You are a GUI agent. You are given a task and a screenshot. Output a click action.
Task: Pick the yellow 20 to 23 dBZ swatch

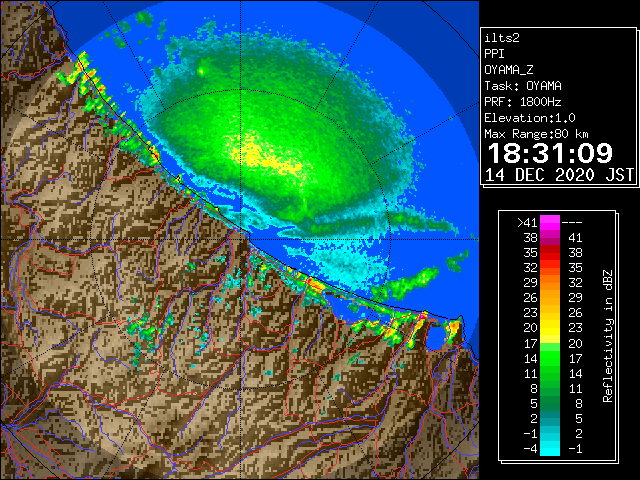(x=550, y=328)
